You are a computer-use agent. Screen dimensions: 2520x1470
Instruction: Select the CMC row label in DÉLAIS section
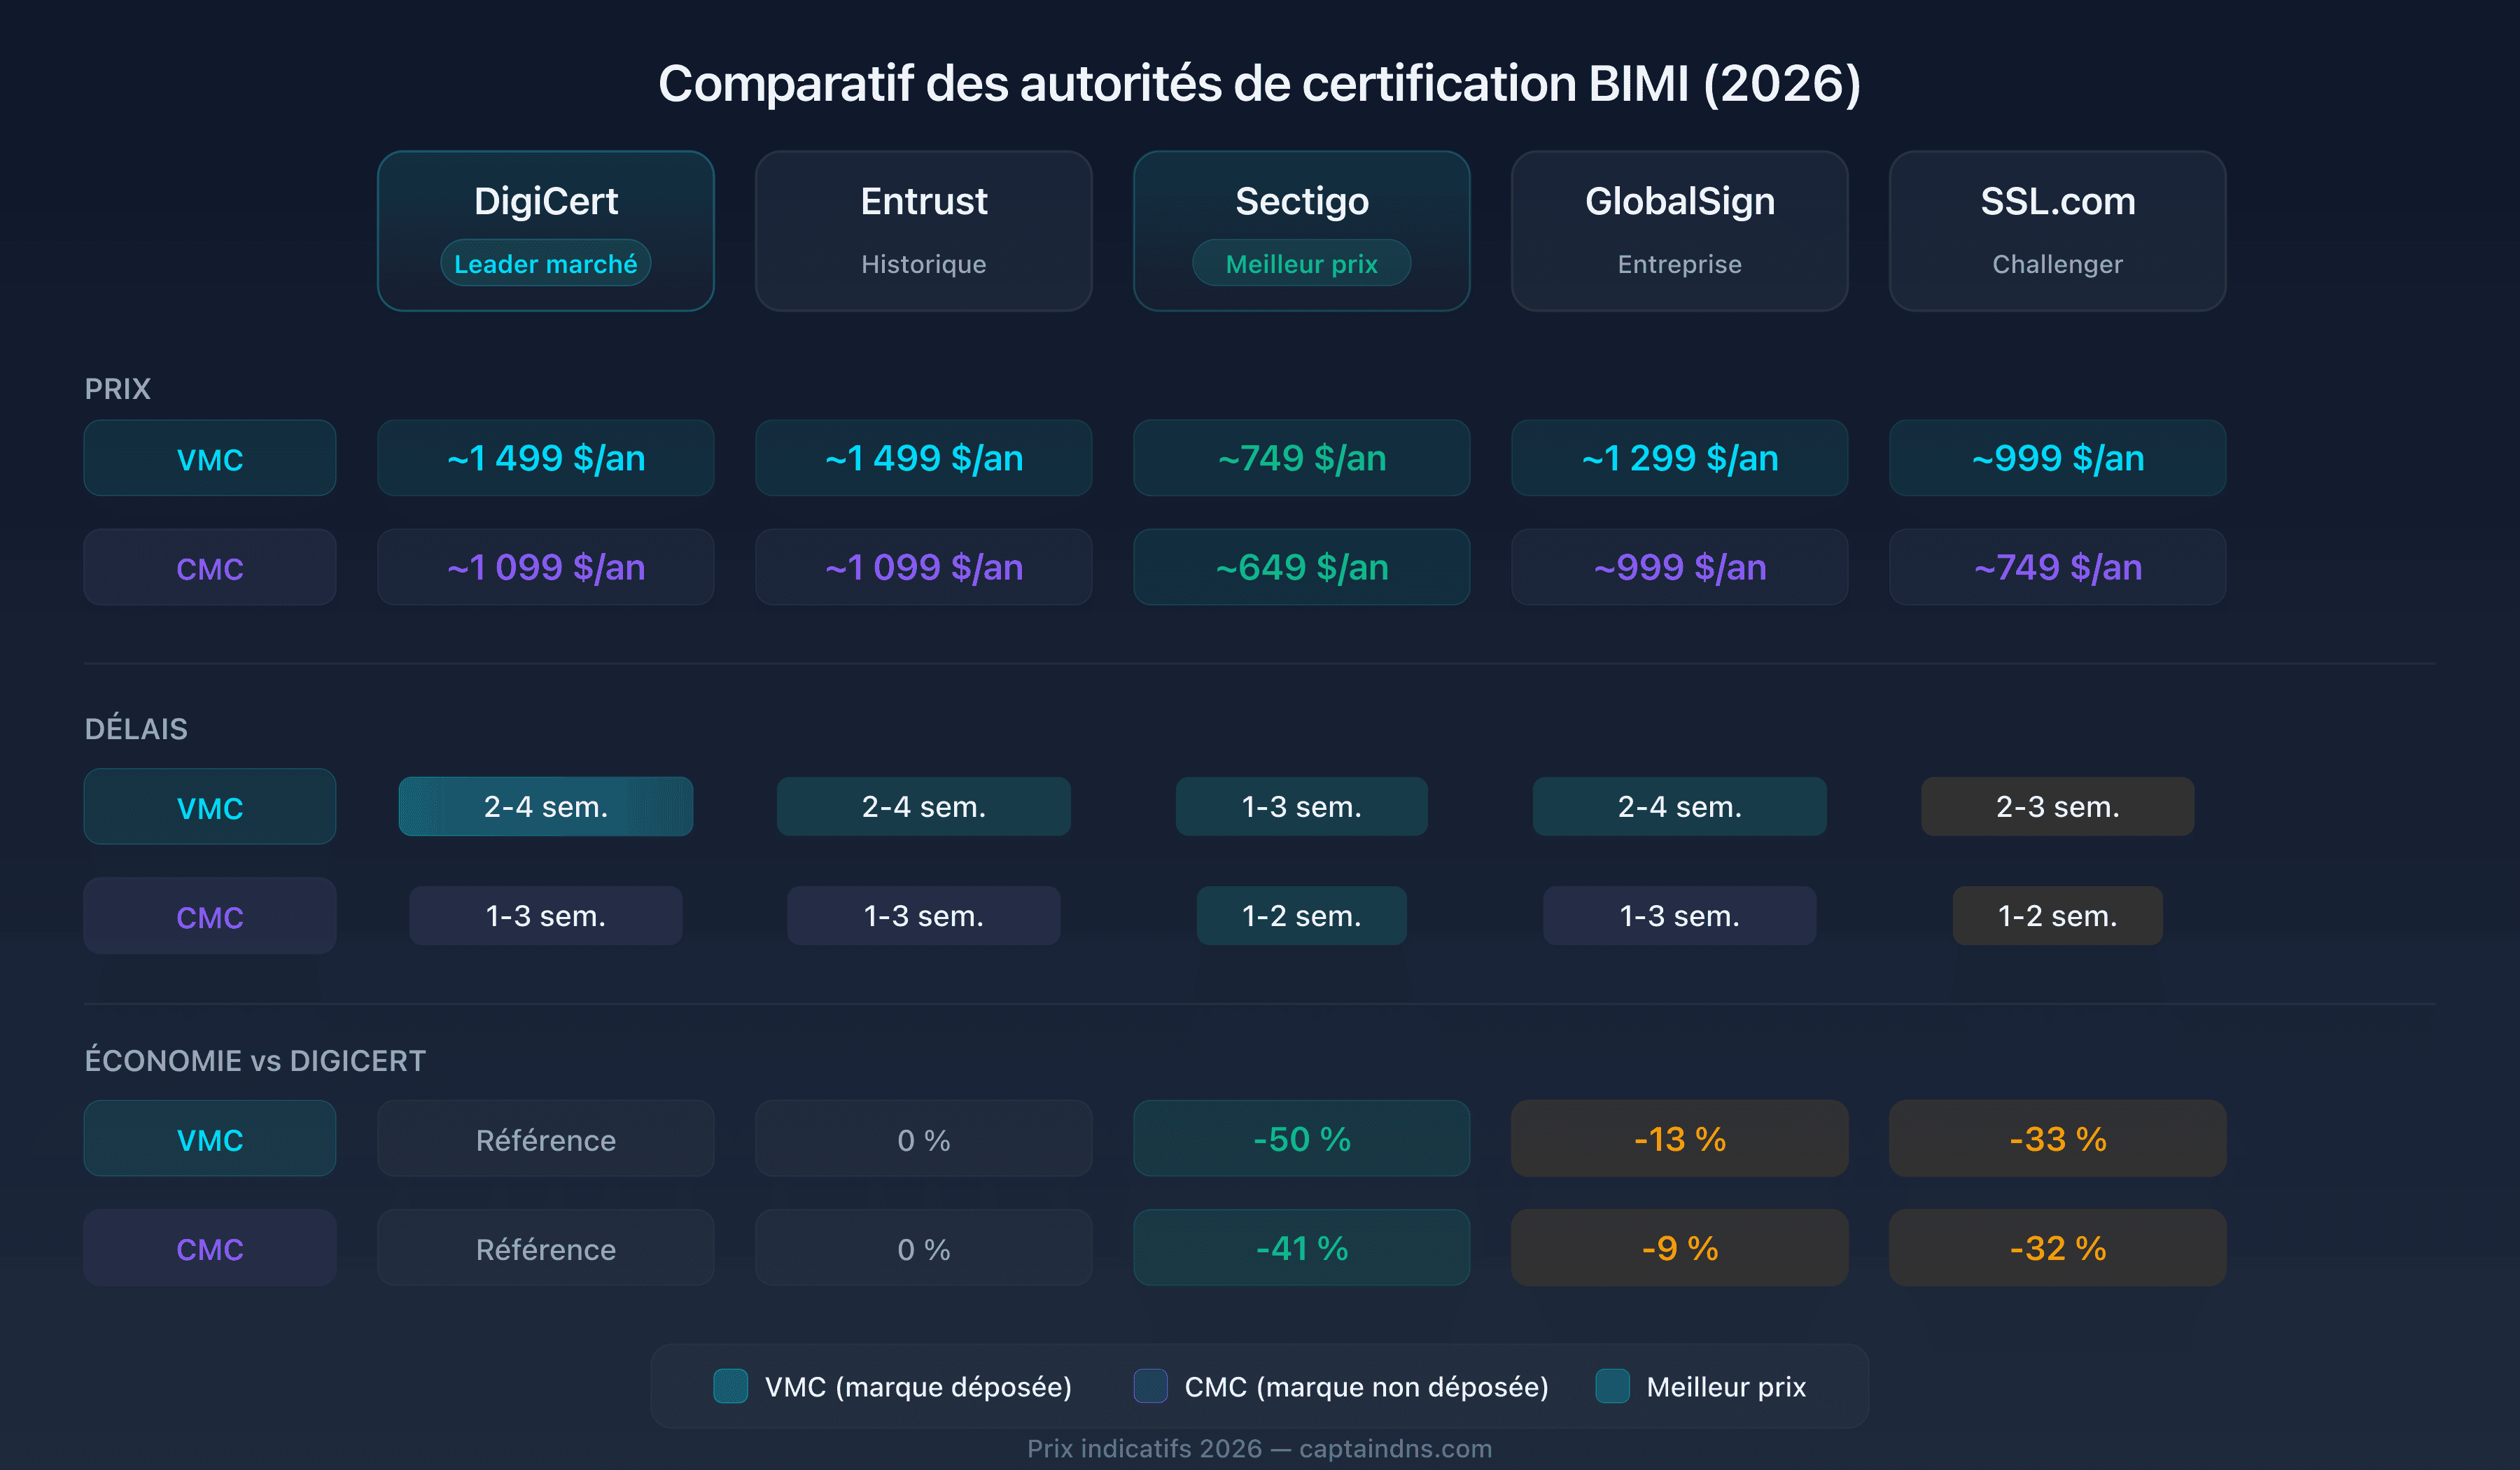[210, 915]
